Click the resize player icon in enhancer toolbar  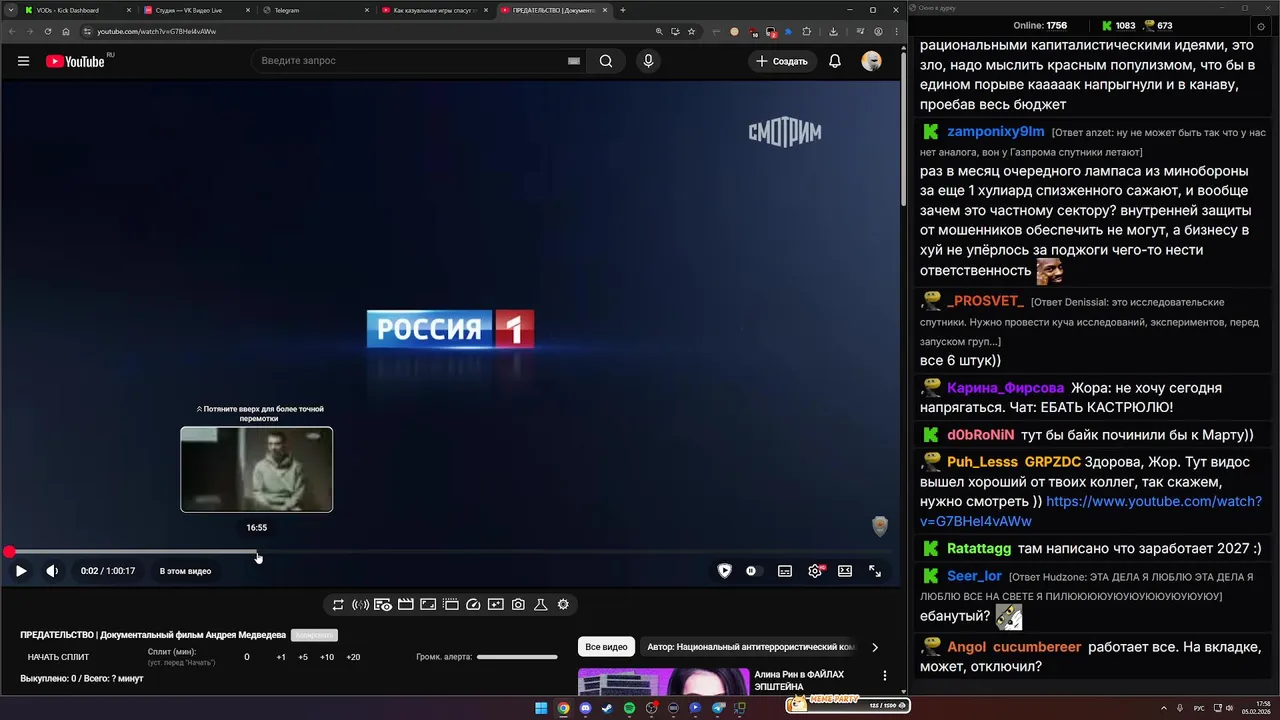coord(428,604)
